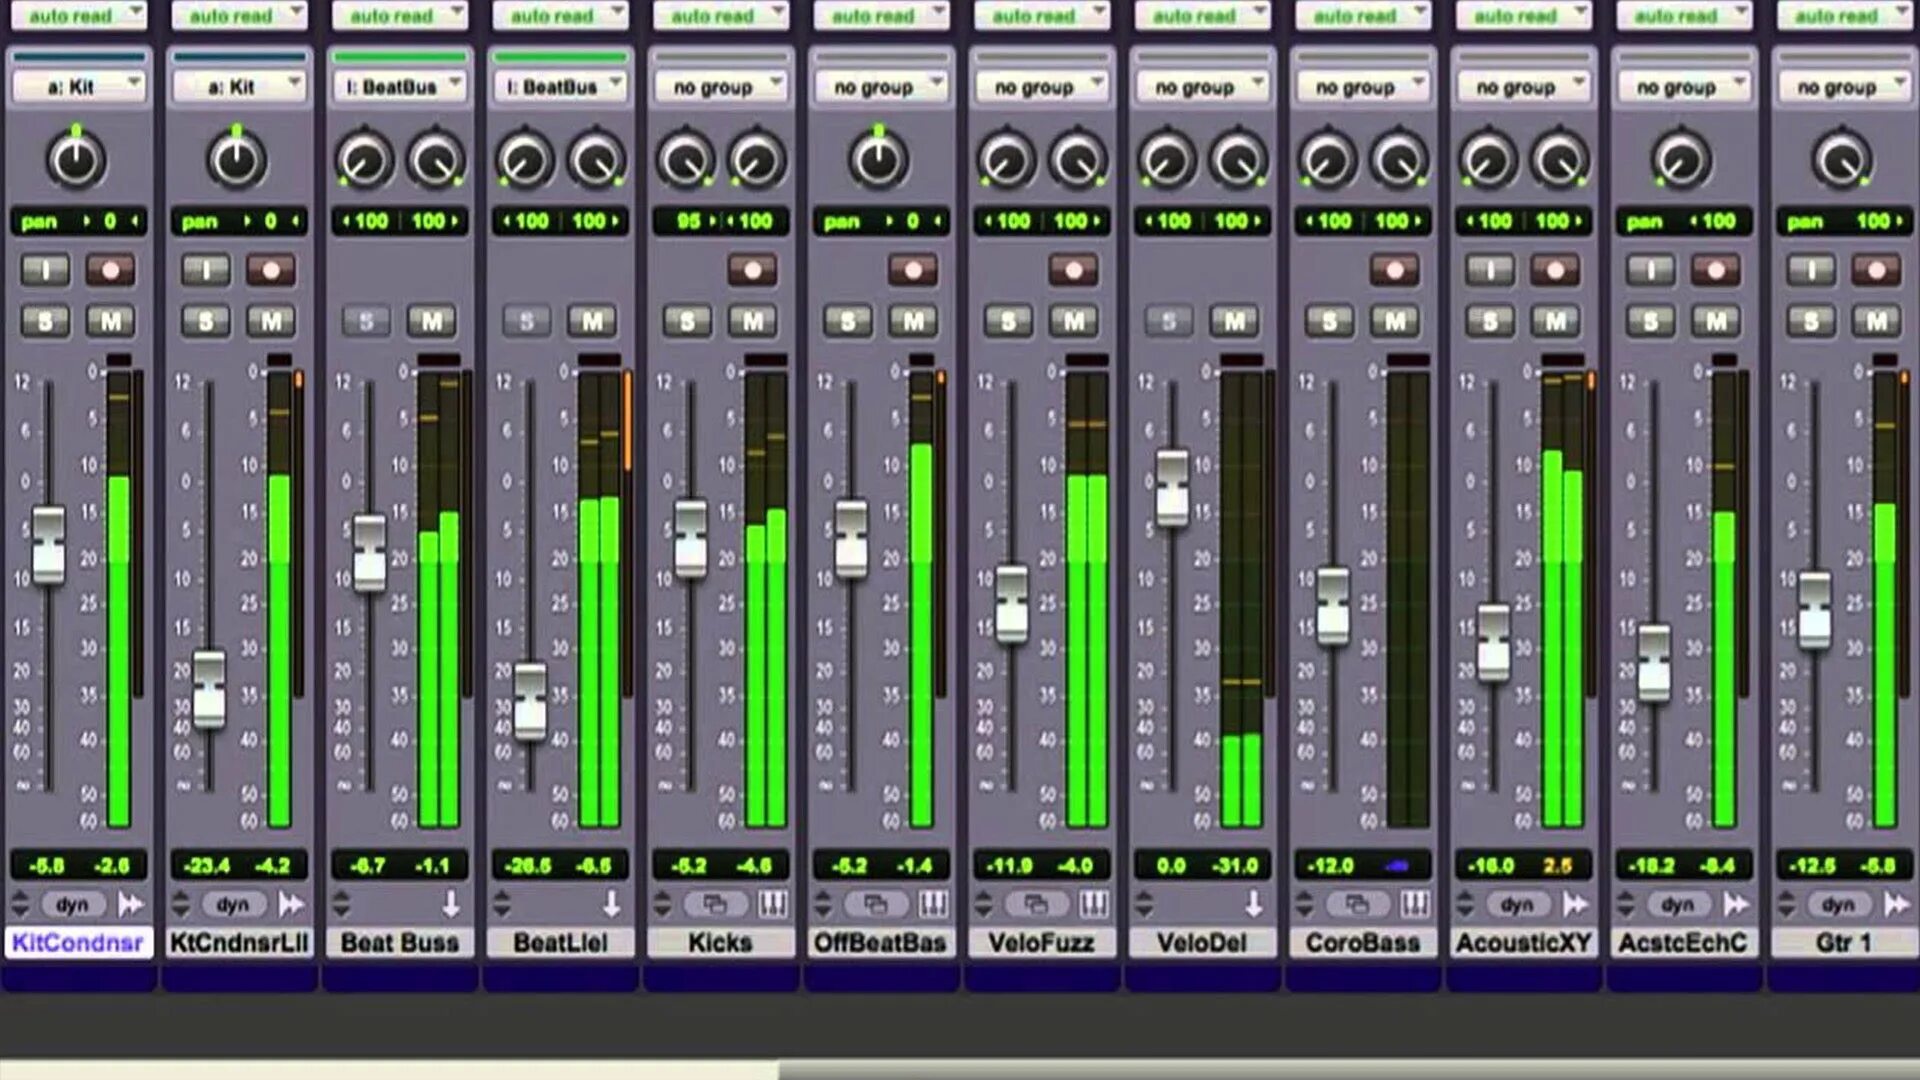Screen dimensions: 1920x1080
Task: Open 'auto read' menu on VeloFuzz track
Action: 1042,15
